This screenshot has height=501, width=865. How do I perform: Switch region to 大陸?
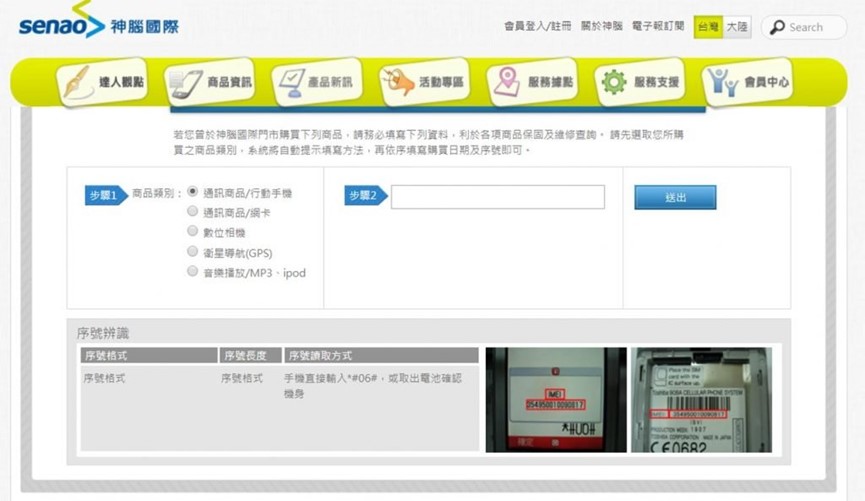(x=737, y=26)
